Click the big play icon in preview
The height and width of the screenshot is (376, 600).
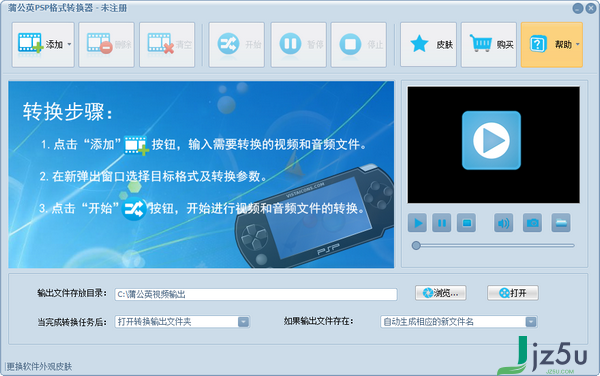click(x=491, y=140)
